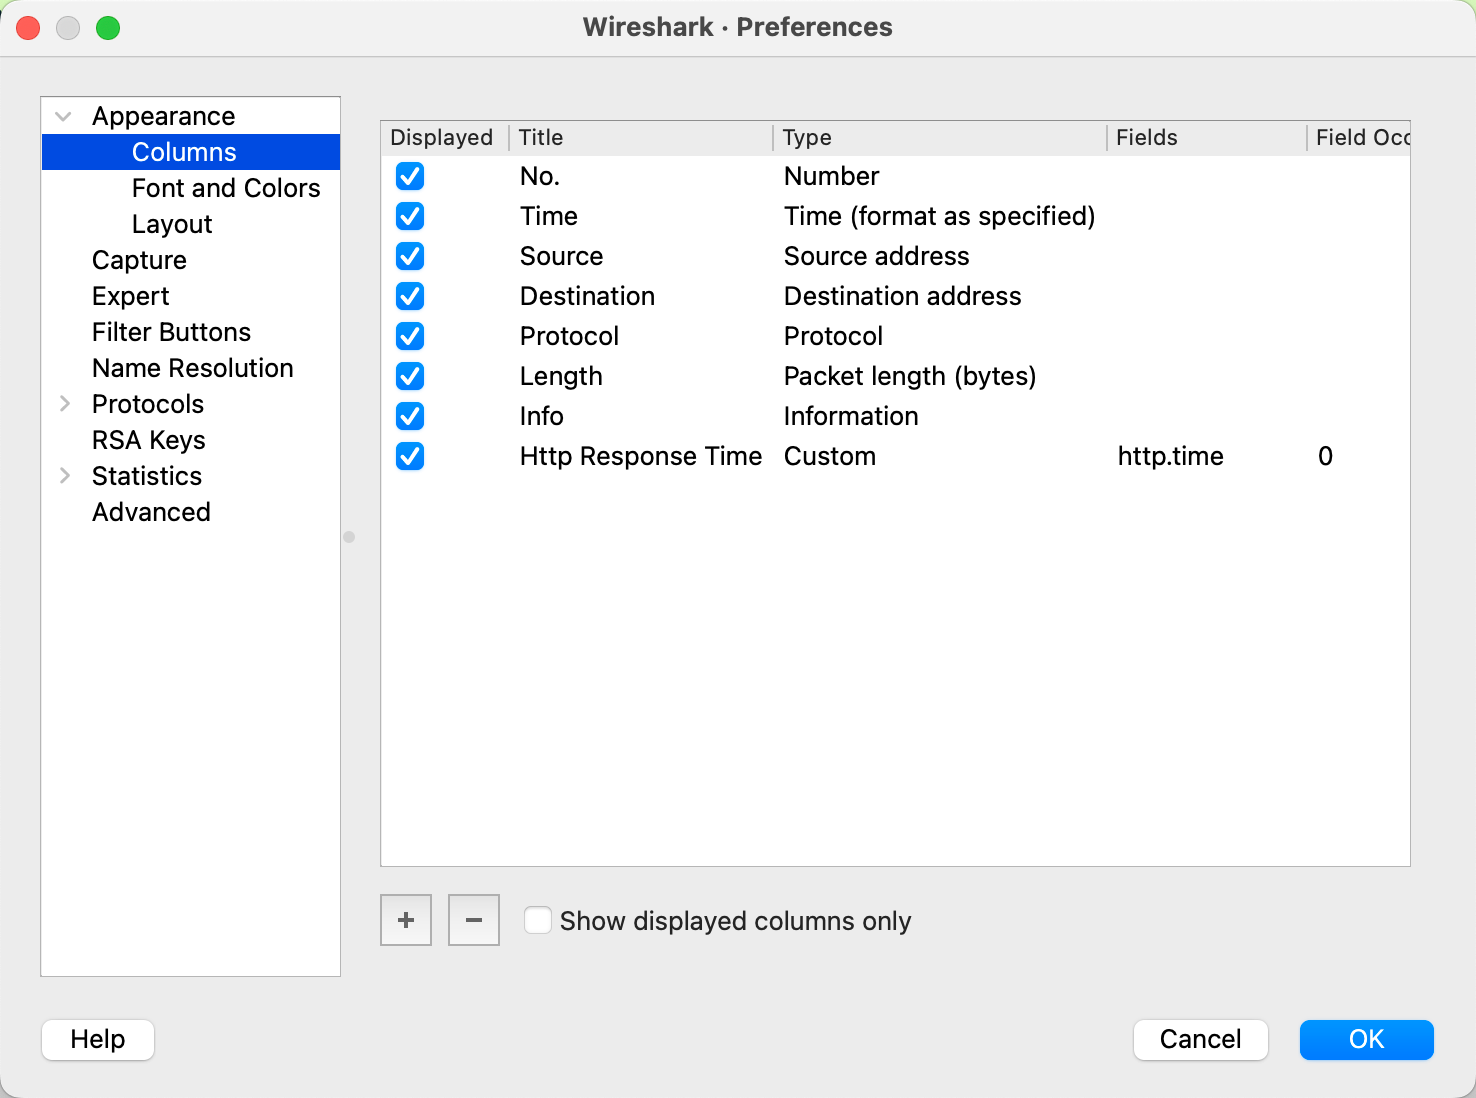Viewport: 1476px width, 1098px height.
Task: Click the 'Custom' type cell
Action: pyautogui.click(x=830, y=456)
